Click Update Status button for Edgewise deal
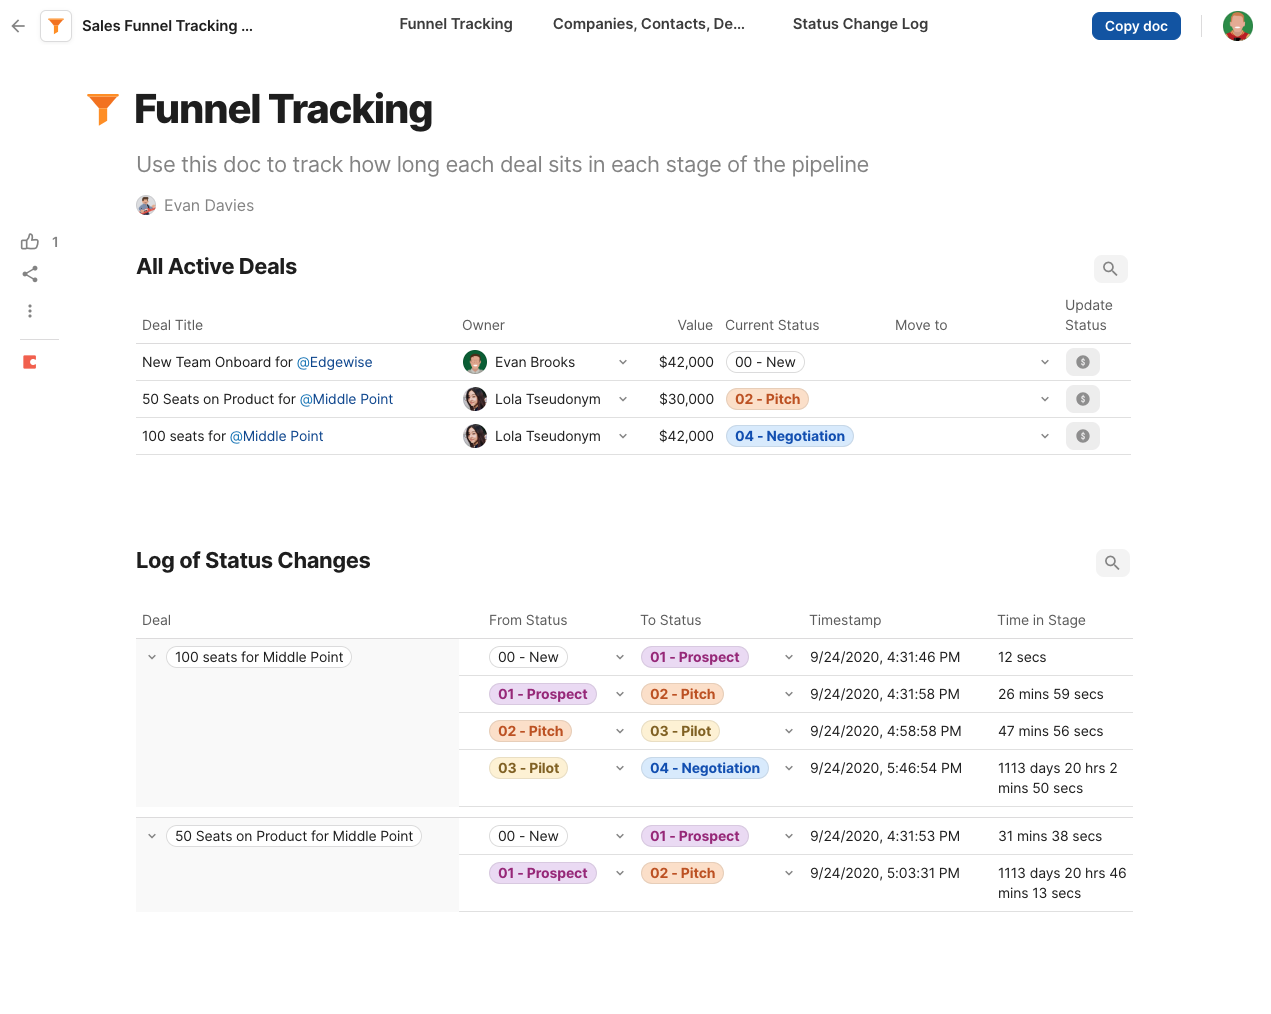This screenshot has width=1271, height=1014. click(x=1082, y=362)
